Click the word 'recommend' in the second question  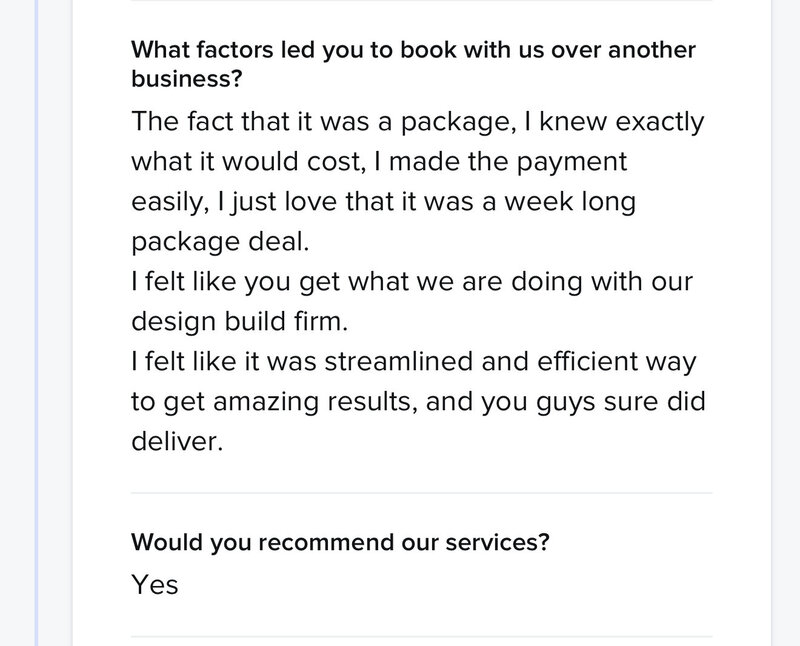coord(326,542)
